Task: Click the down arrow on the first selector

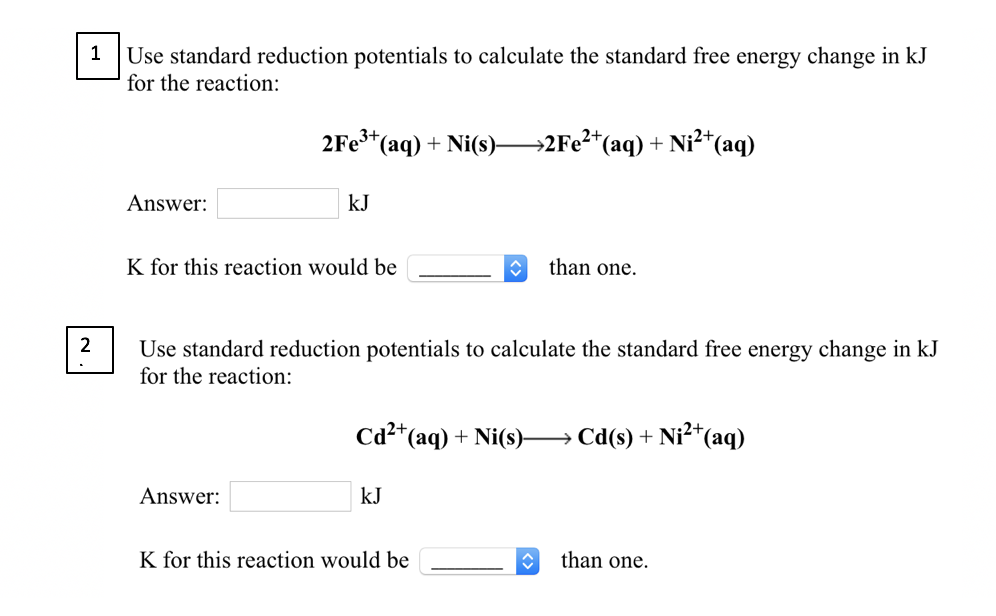Action: coord(515,272)
